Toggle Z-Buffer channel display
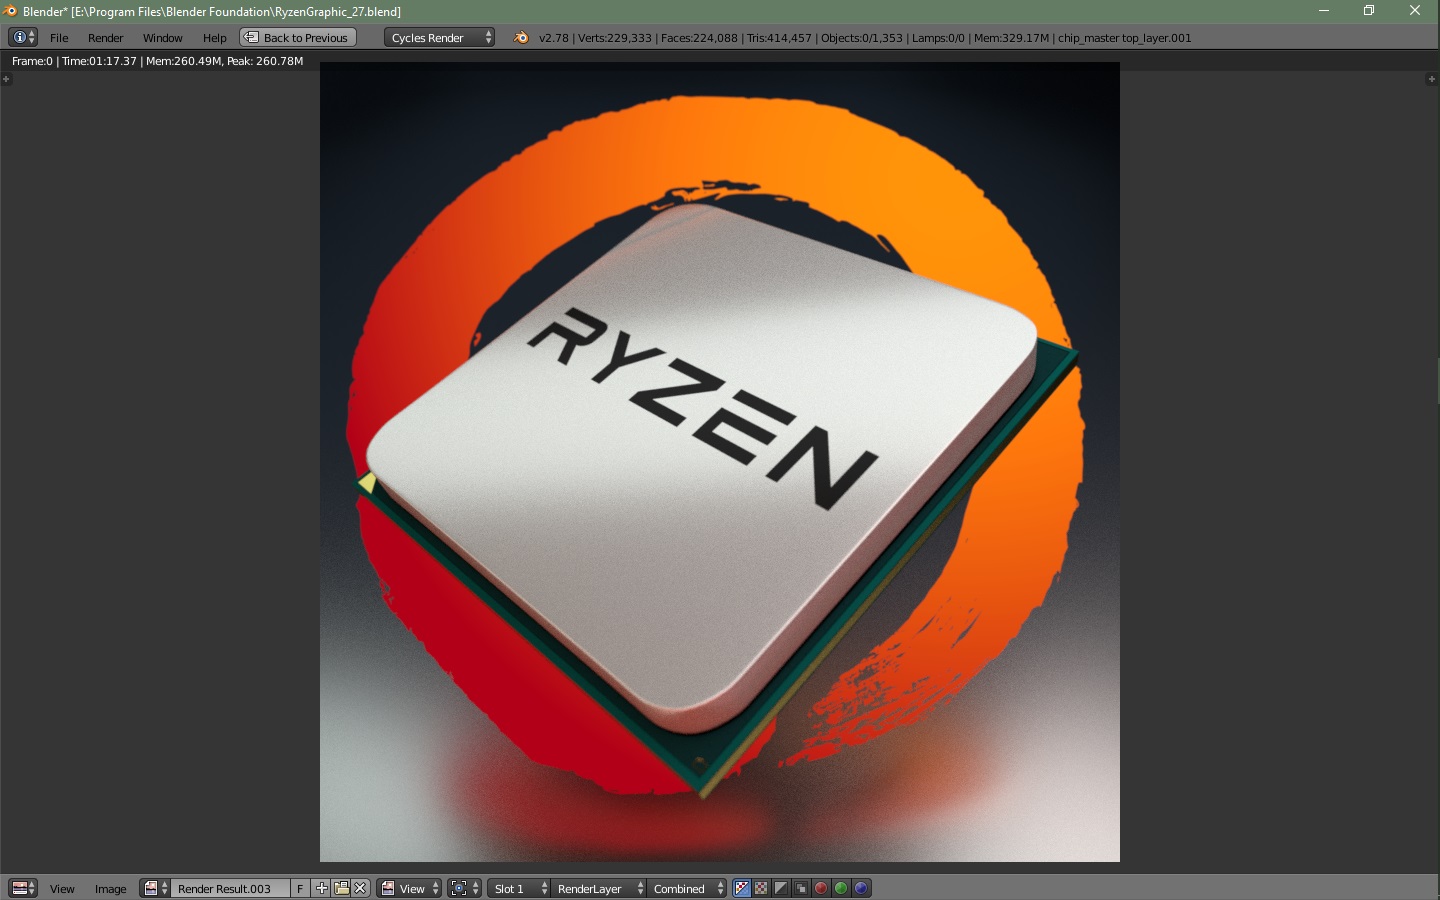The width and height of the screenshot is (1440, 900). point(801,888)
